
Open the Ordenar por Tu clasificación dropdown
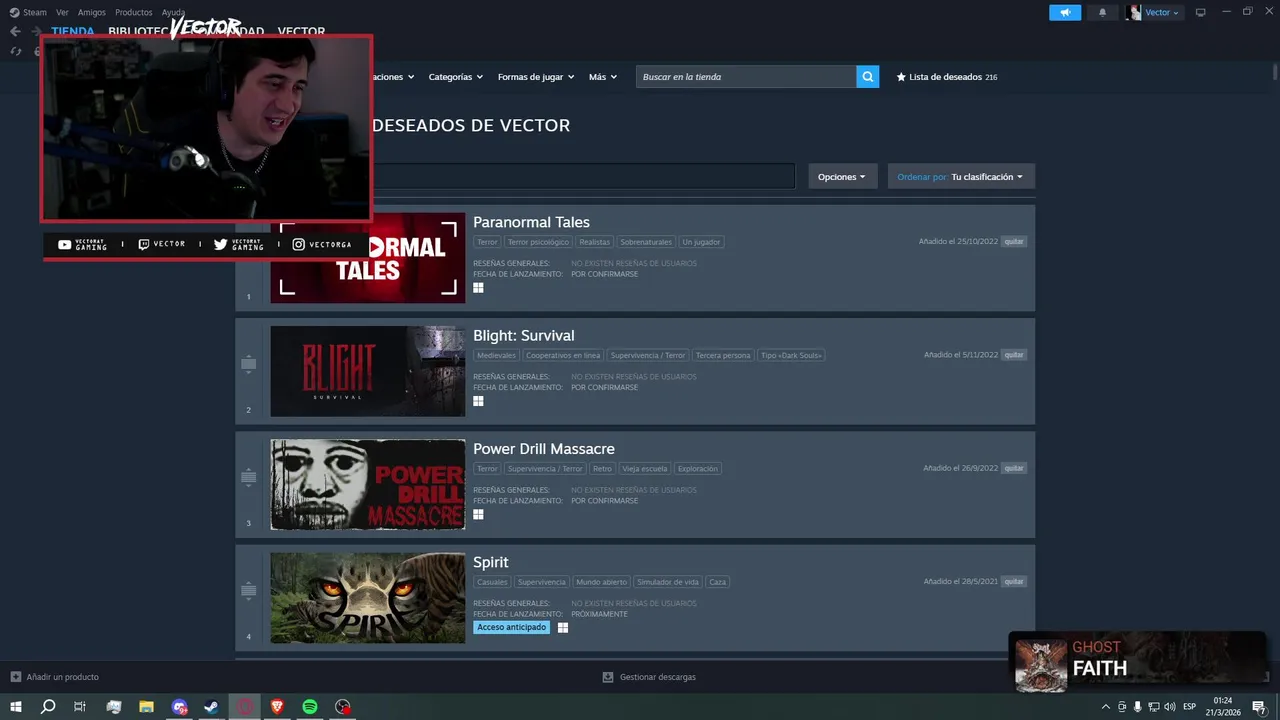[961, 177]
